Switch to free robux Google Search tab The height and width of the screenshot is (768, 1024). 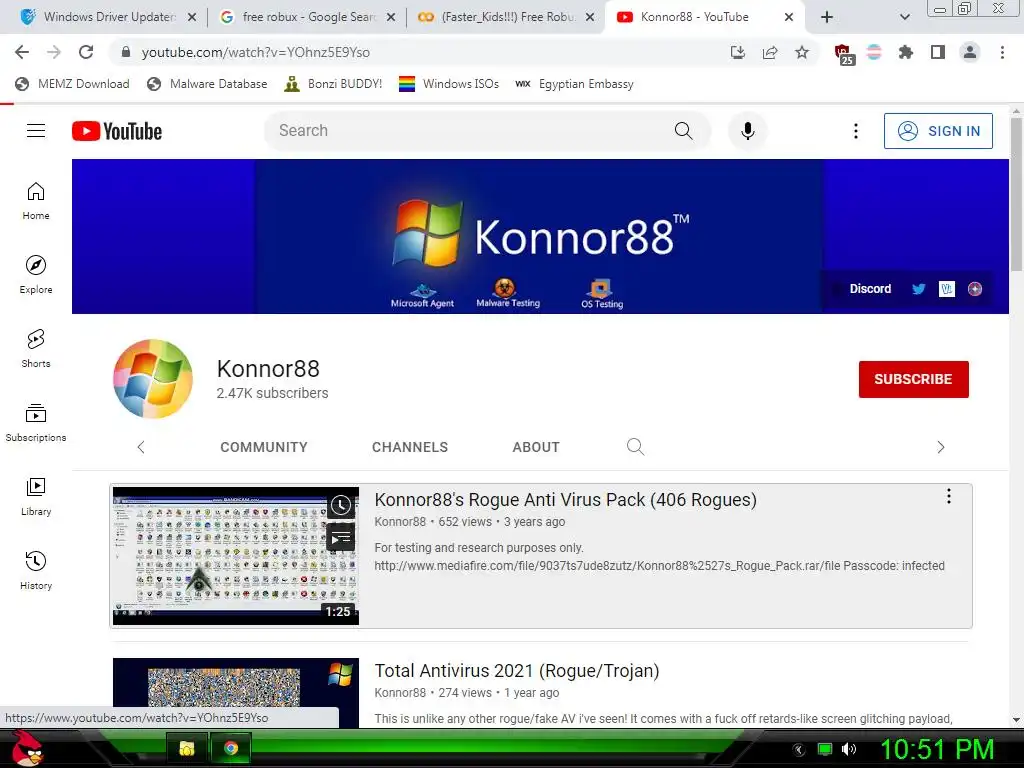tap(308, 17)
